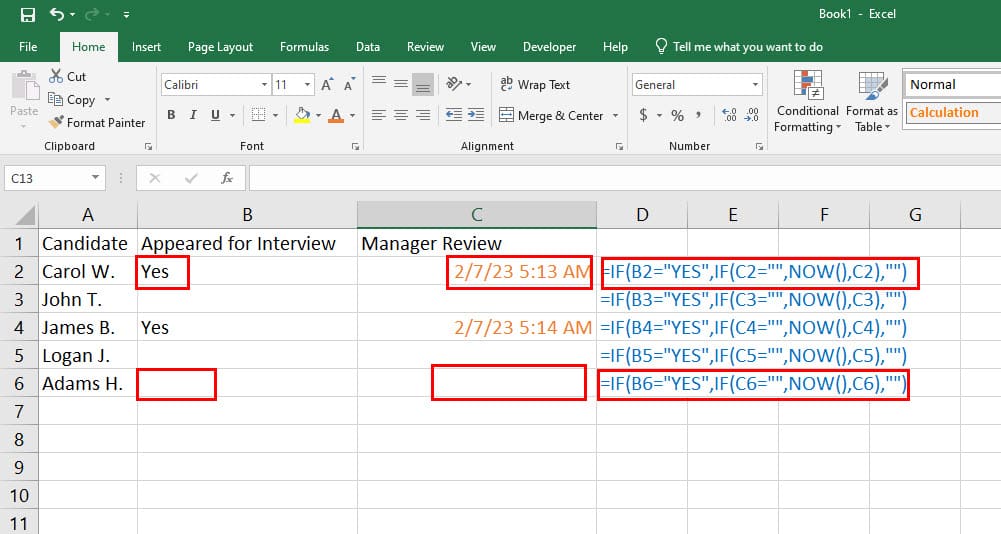Viewport: 1001px width, 534px height.
Task: Toggle Bold formatting
Action: (x=171, y=115)
